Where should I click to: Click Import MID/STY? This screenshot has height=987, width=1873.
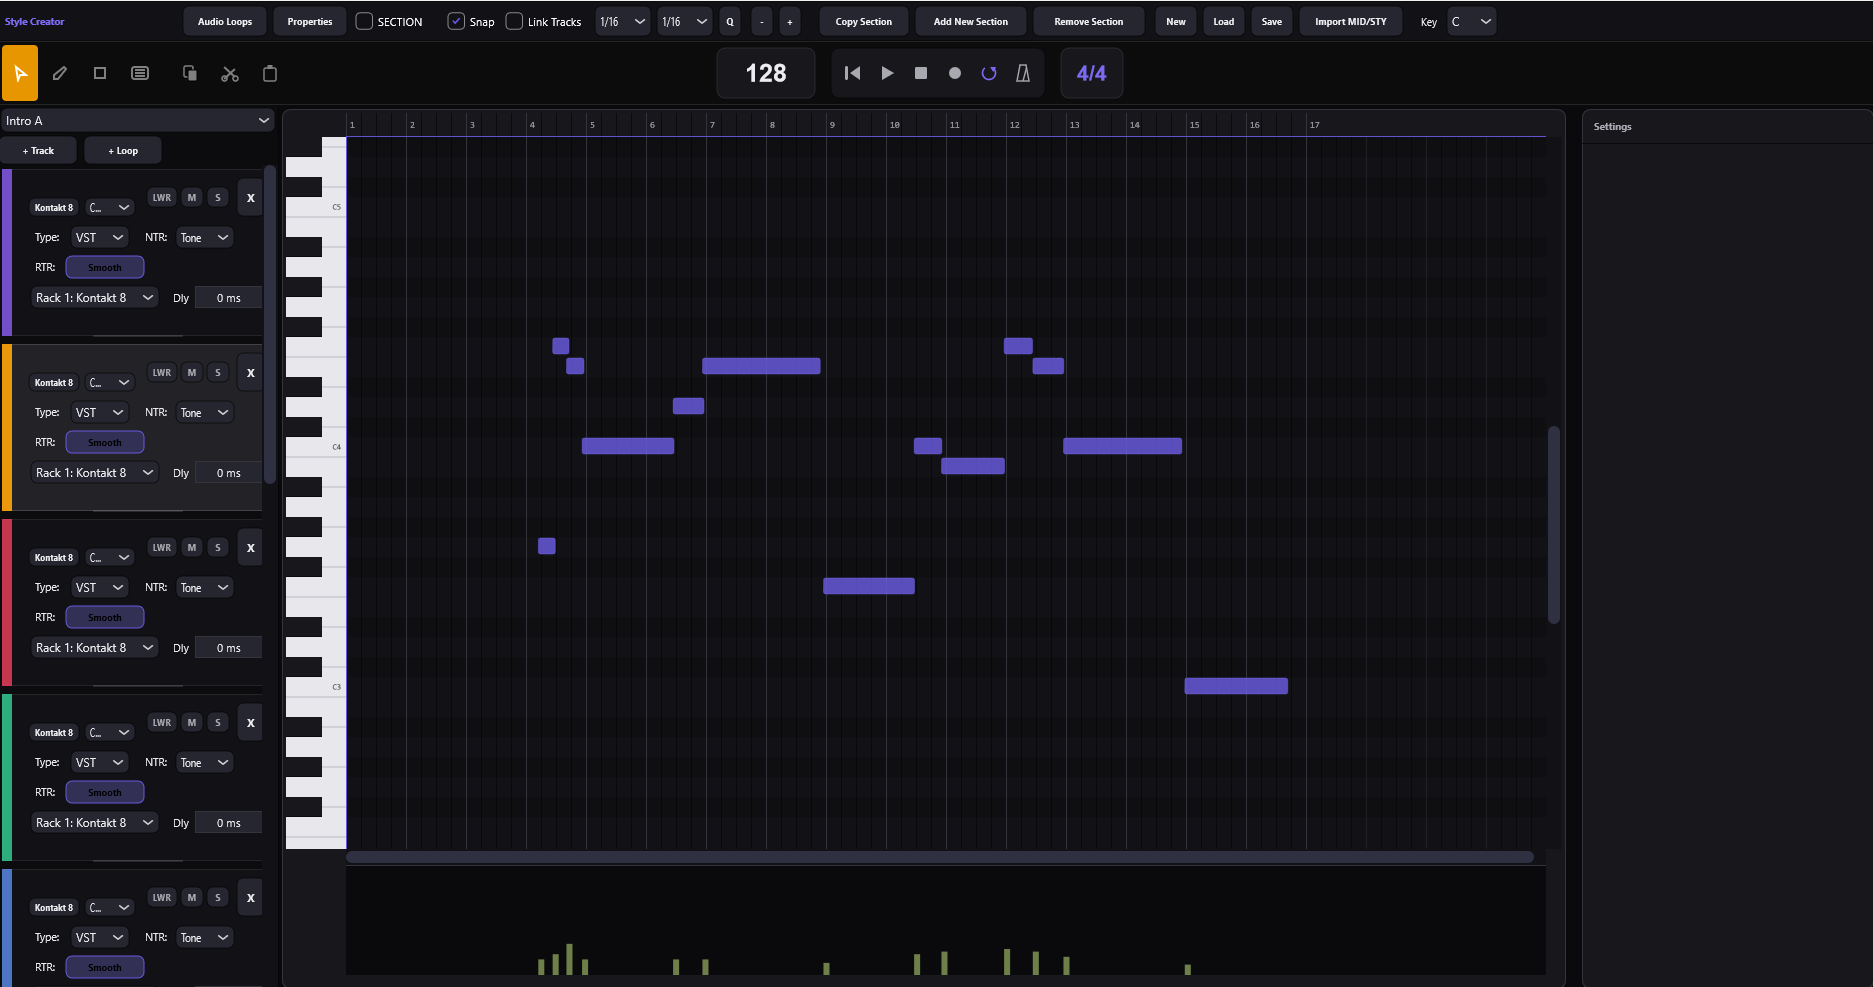(x=1351, y=22)
